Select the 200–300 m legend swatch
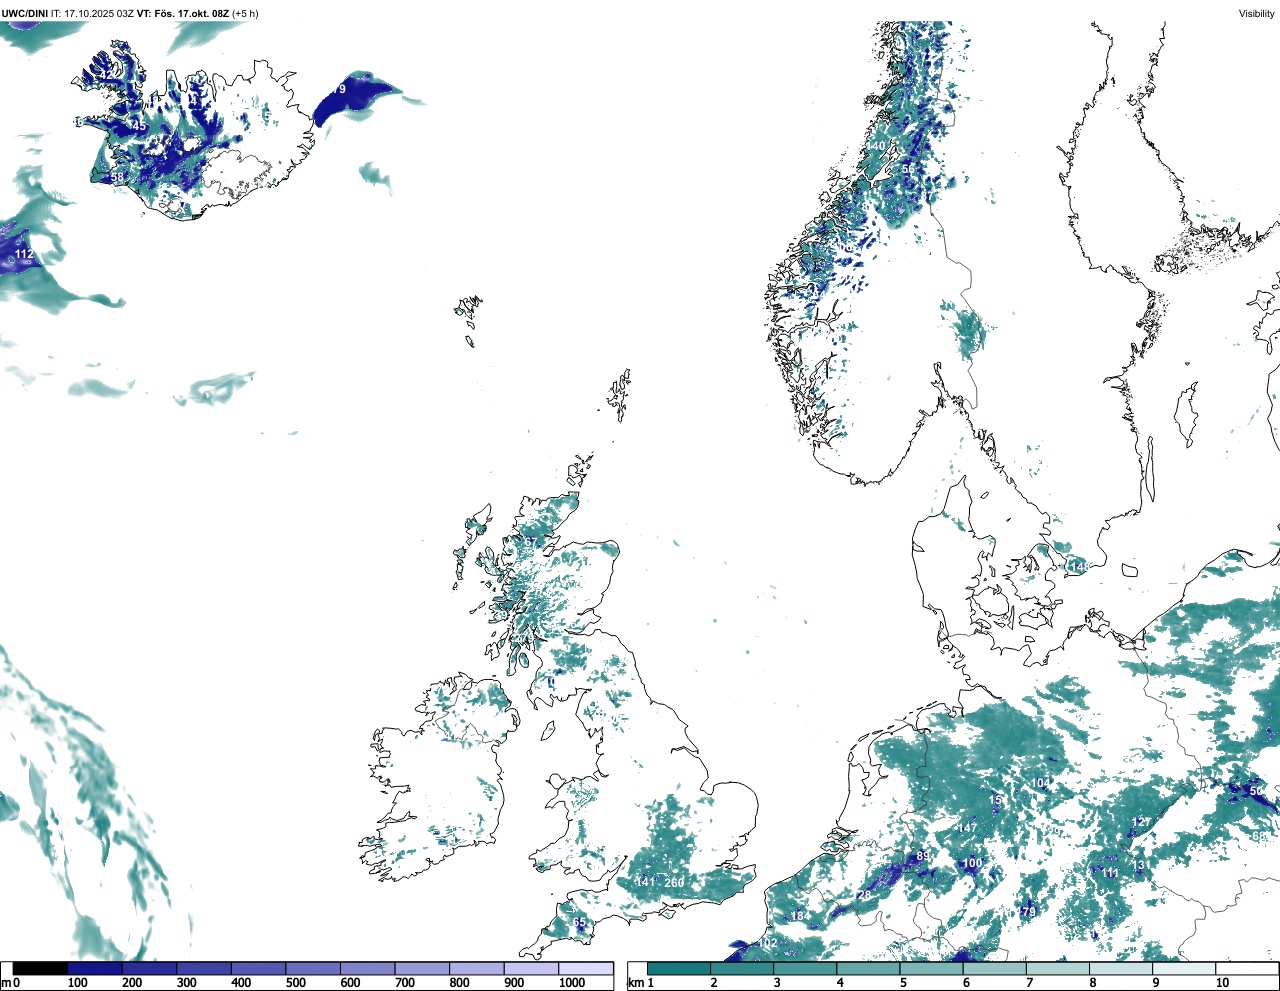The width and height of the screenshot is (1280, 991). [x=149, y=968]
